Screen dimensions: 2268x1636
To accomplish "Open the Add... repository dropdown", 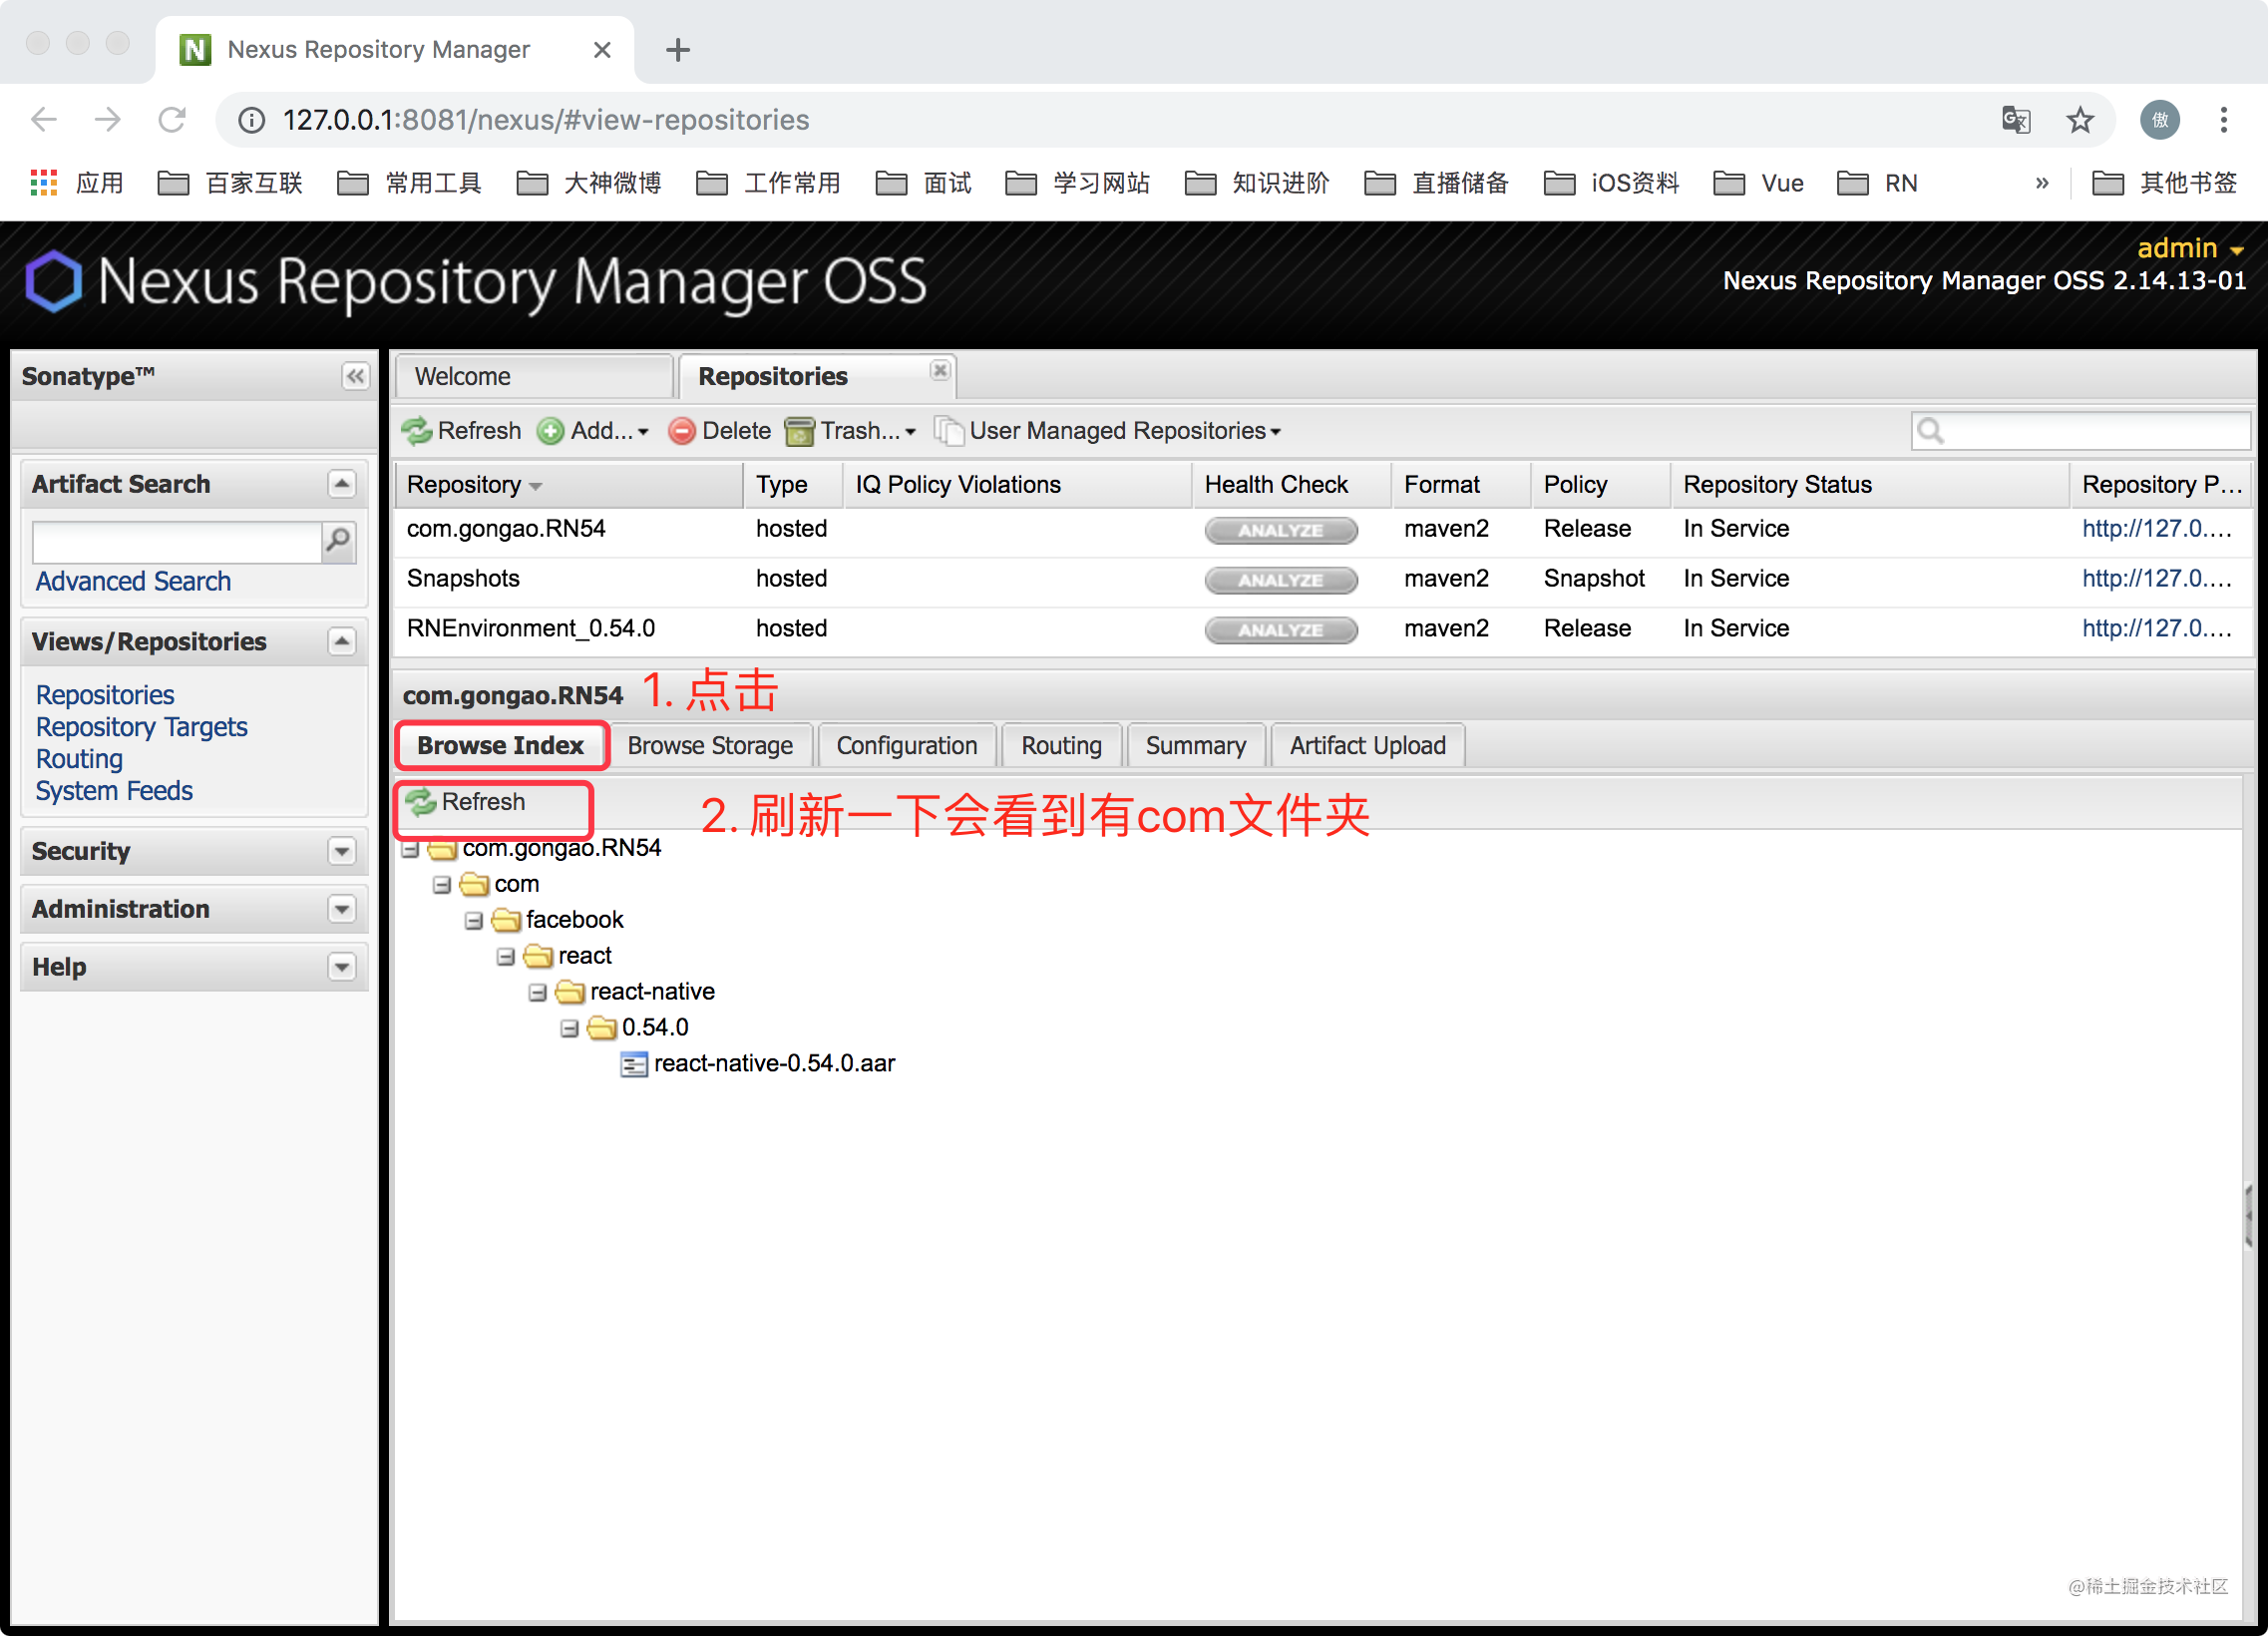I will pyautogui.click(x=593, y=431).
